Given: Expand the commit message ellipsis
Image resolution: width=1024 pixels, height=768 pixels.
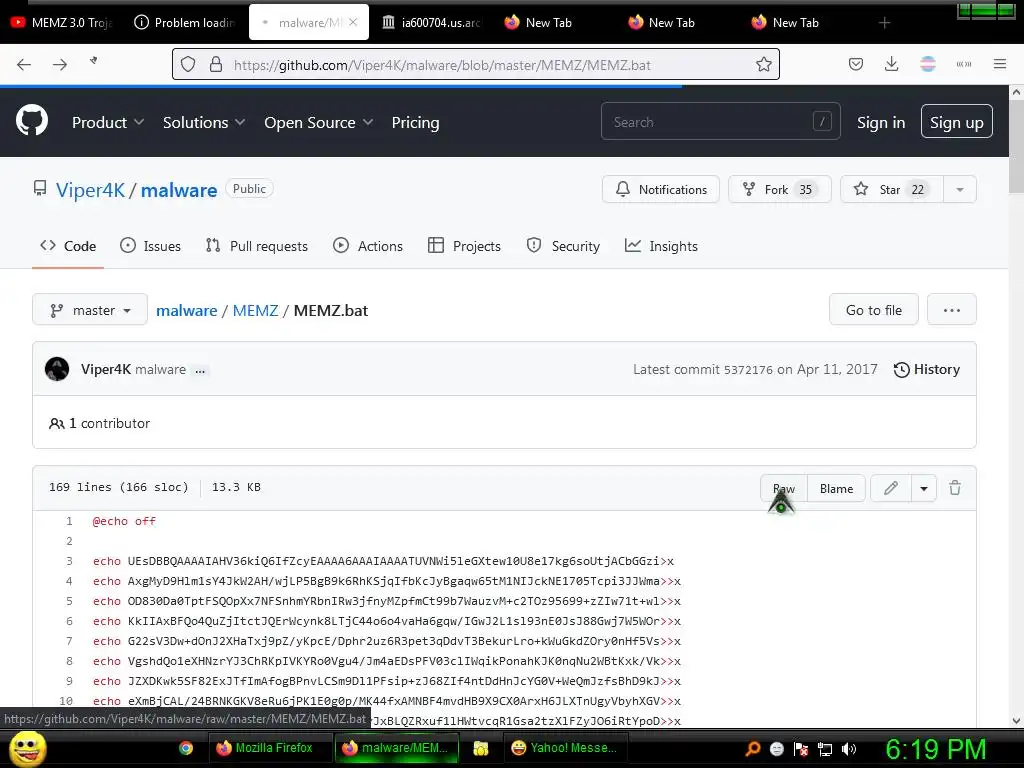Looking at the screenshot, I should pos(200,370).
